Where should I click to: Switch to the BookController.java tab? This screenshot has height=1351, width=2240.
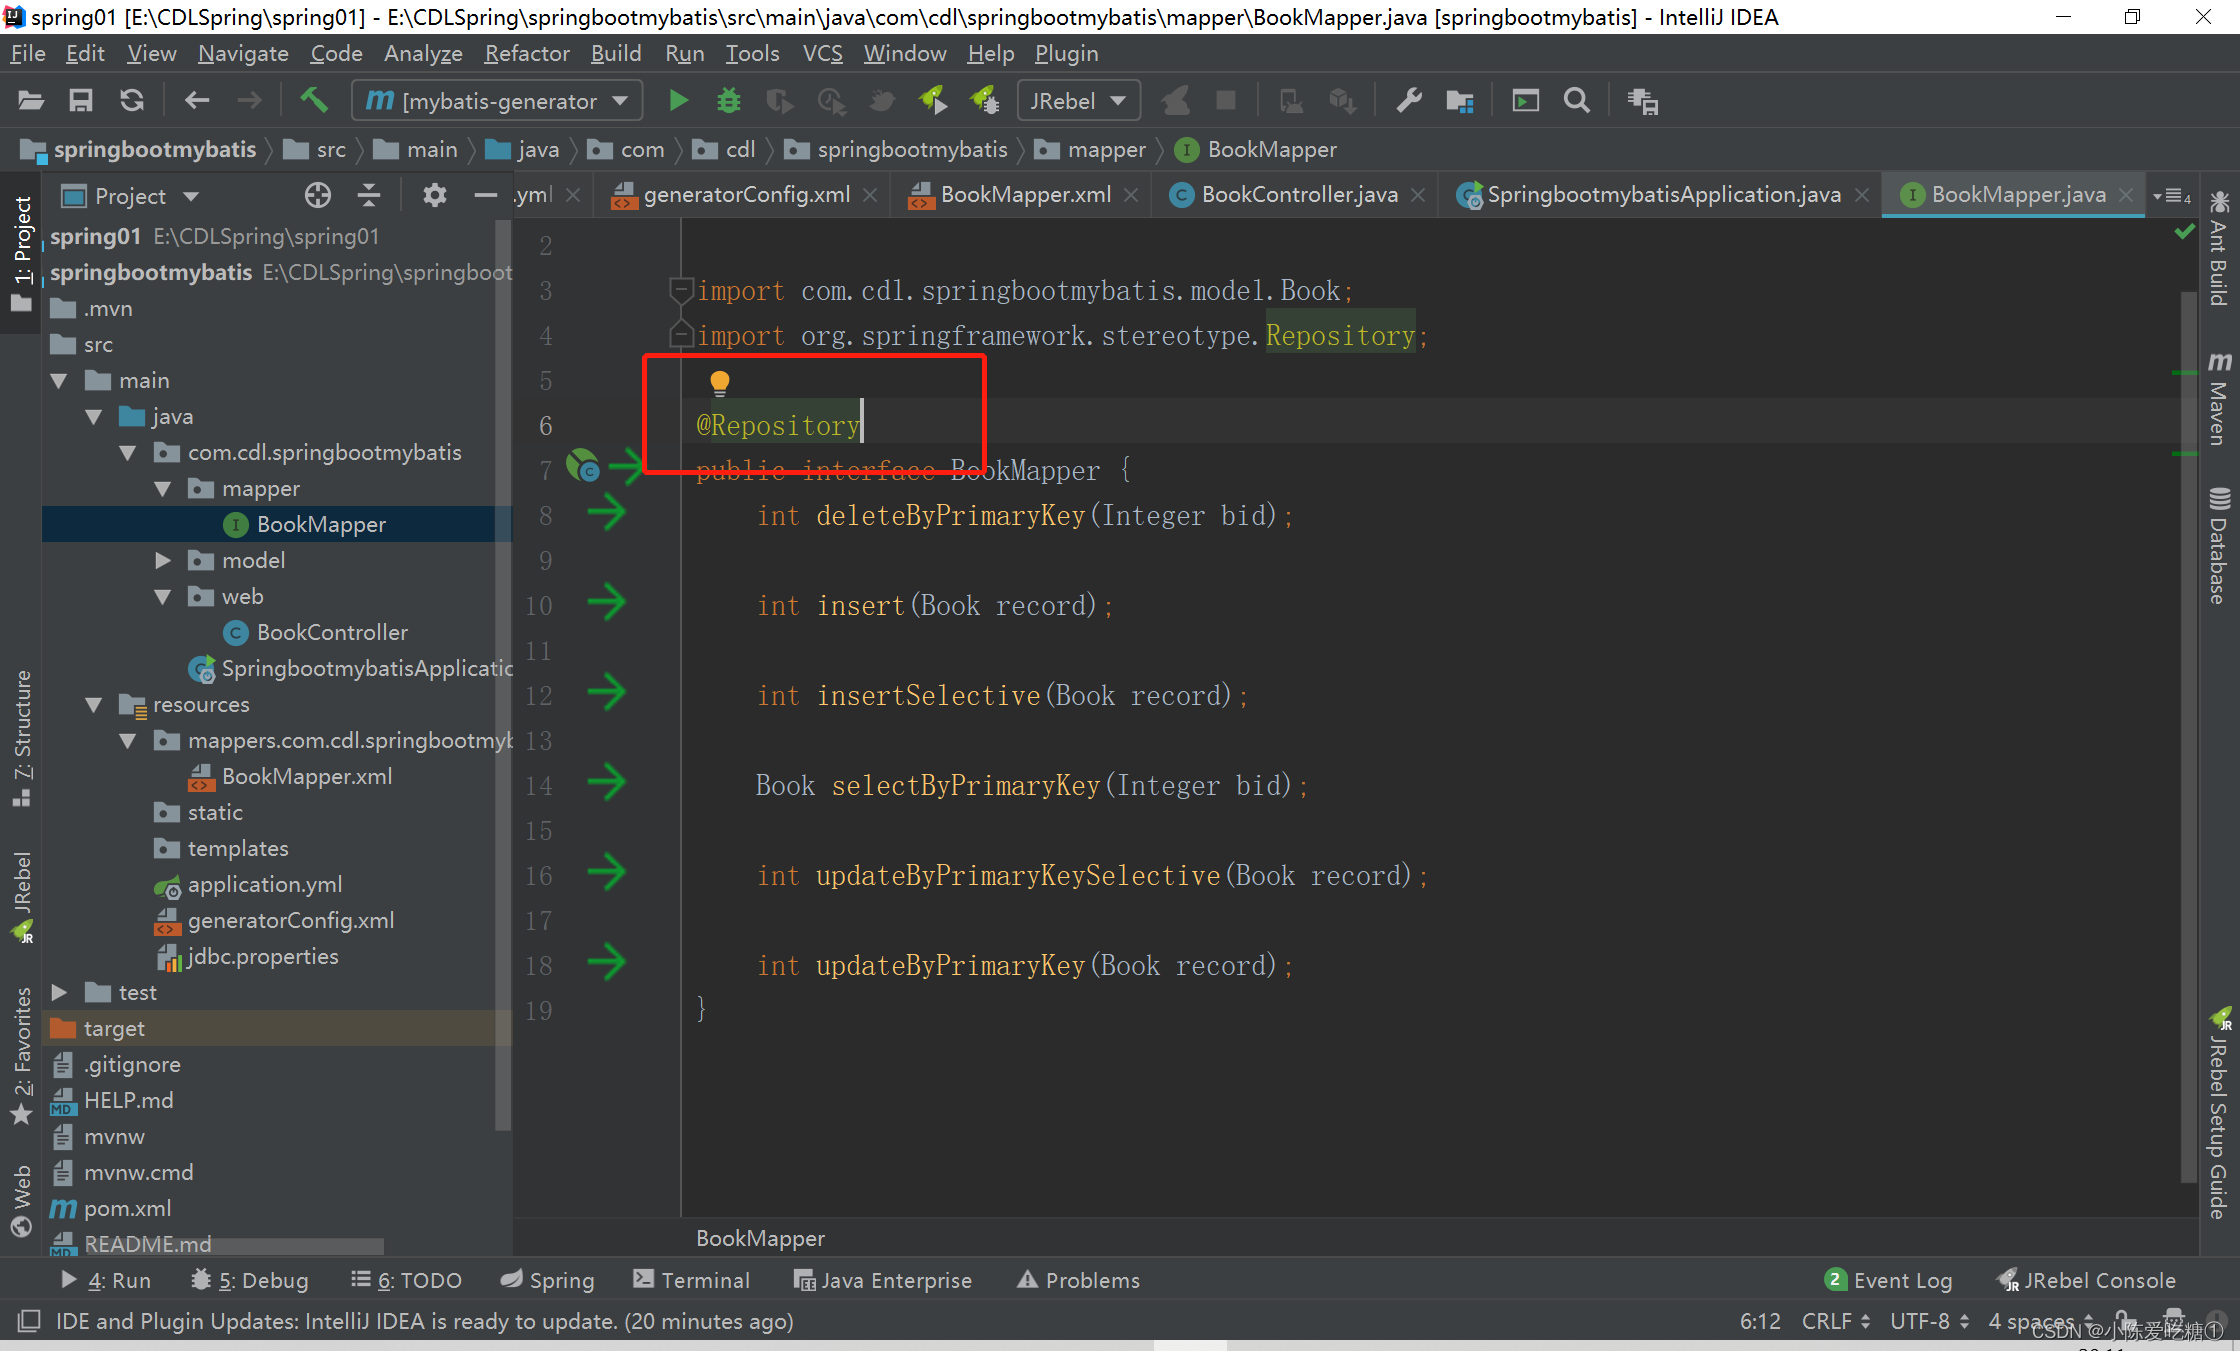click(x=1298, y=195)
